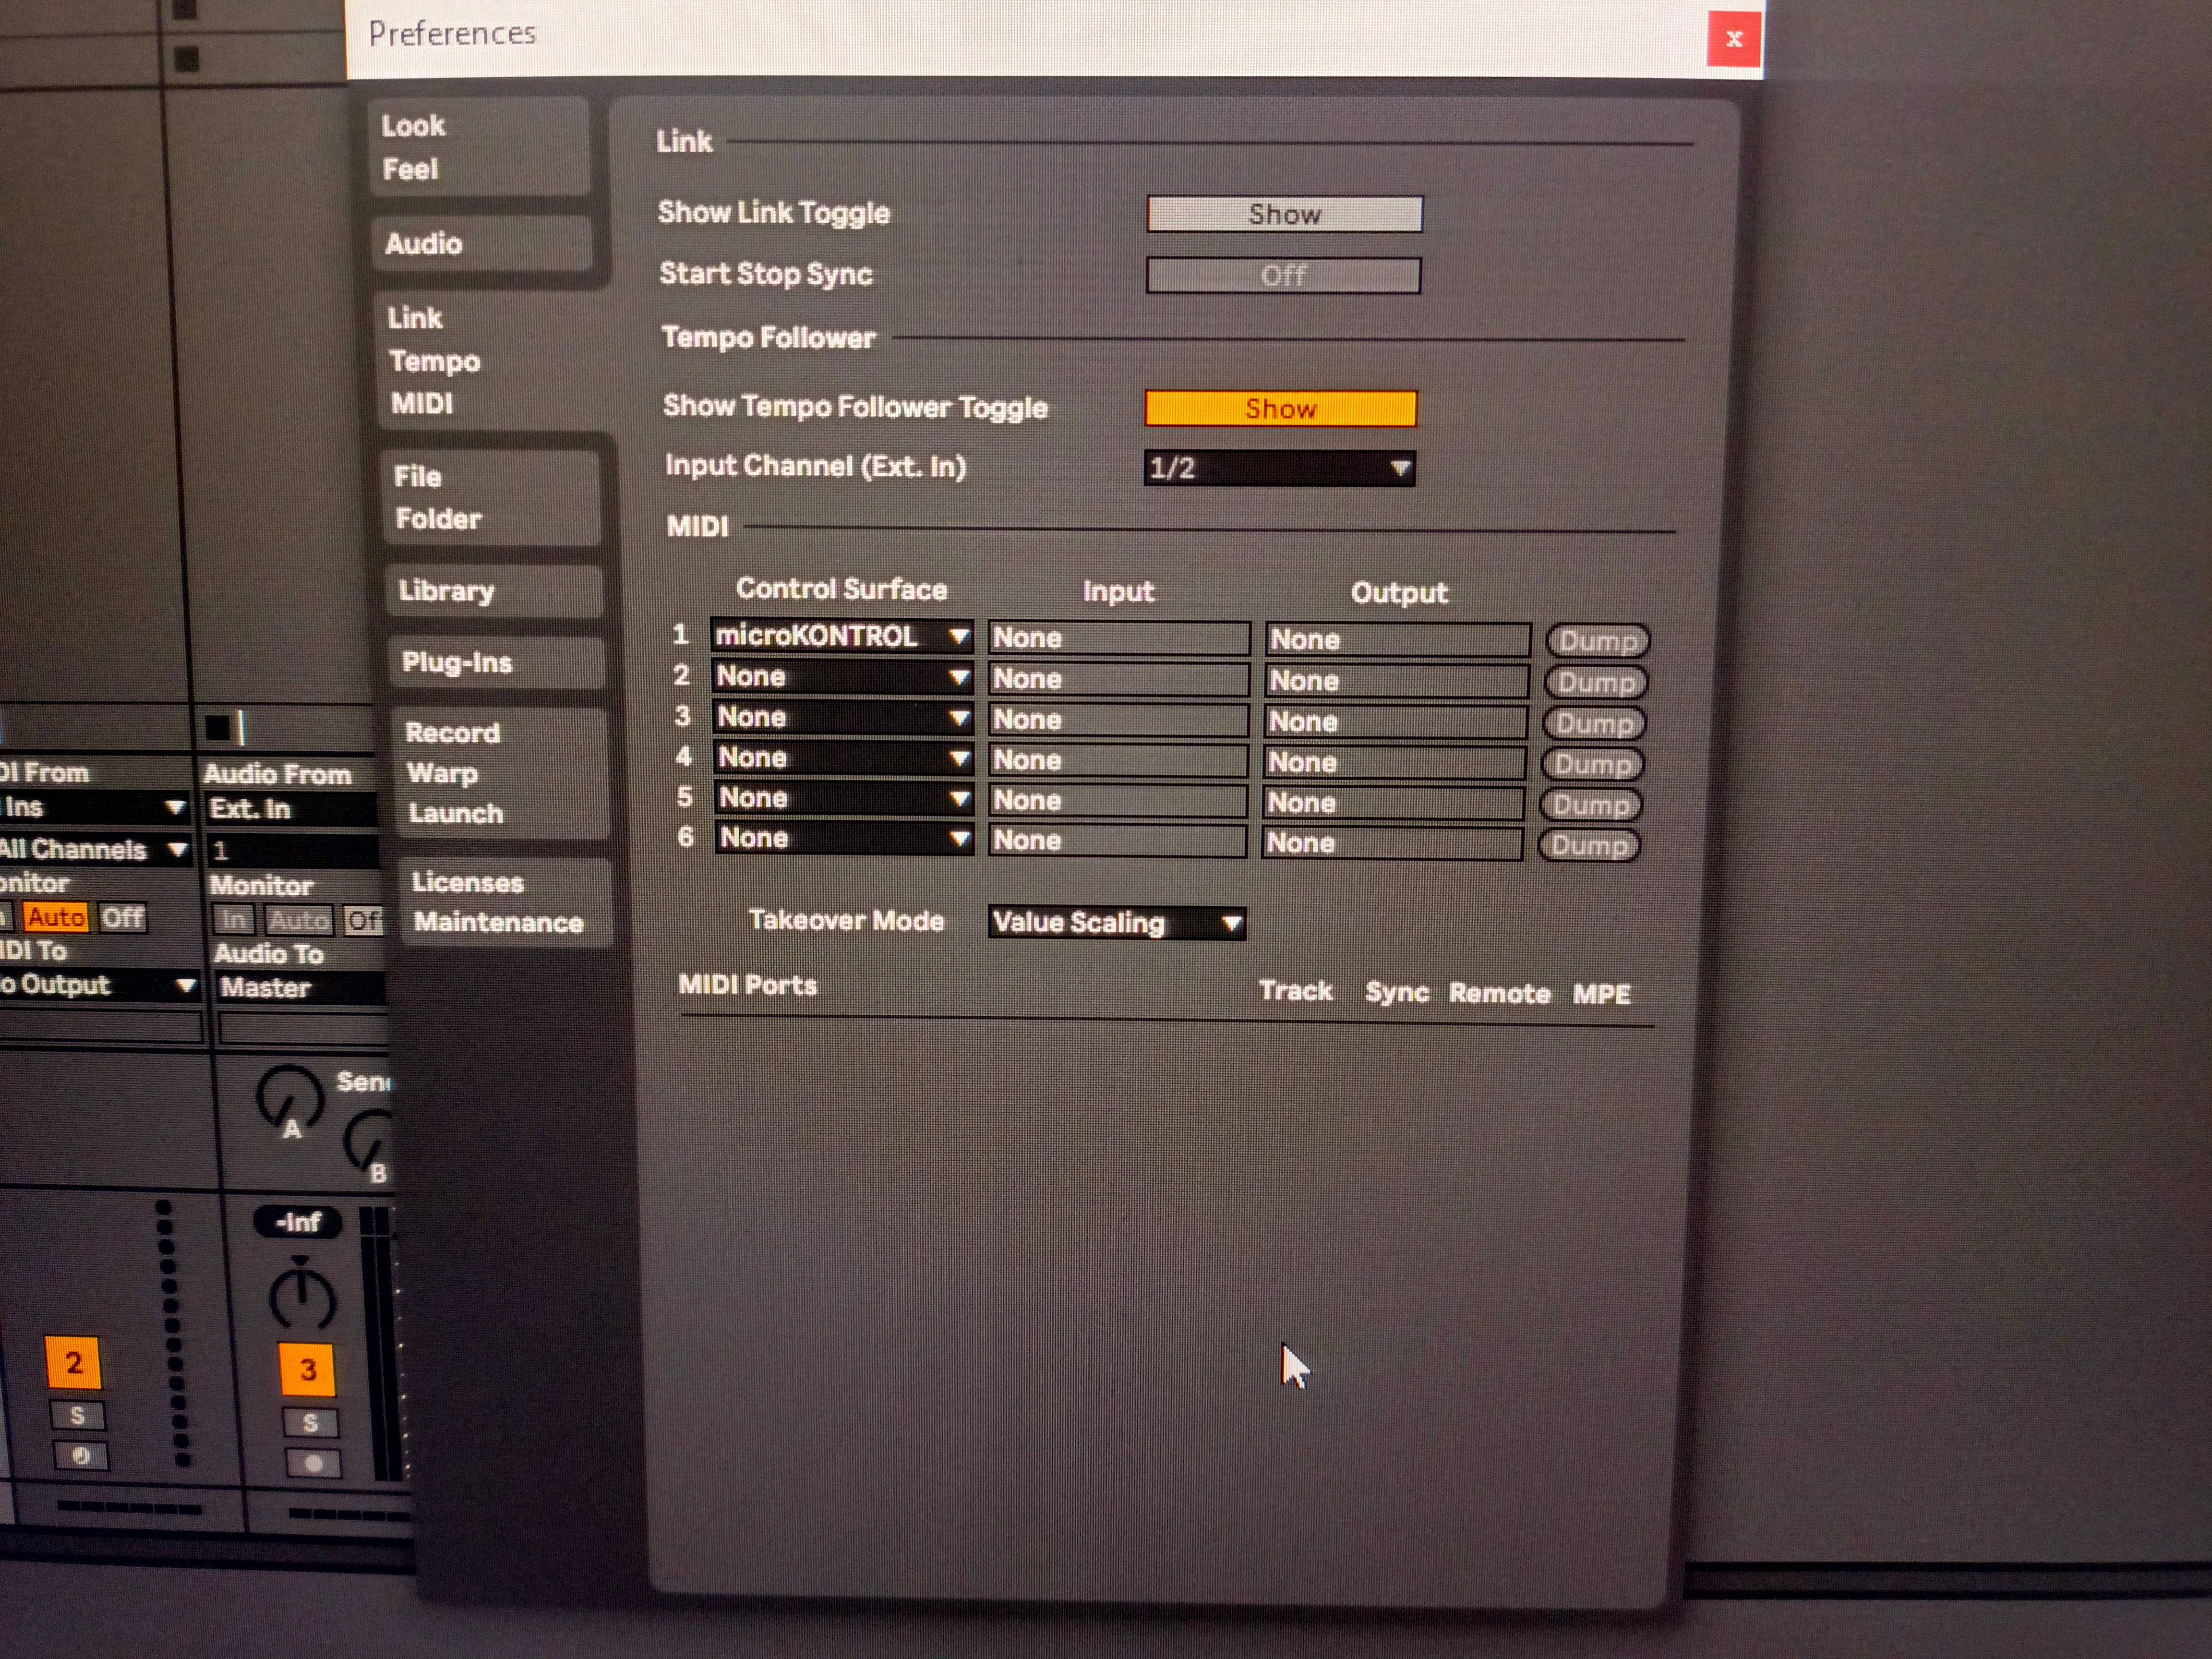The width and height of the screenshot is (2212, 1659).
Task: Click Dump button for row 1
Action: pyautogui.click(x=1597, y=641)
